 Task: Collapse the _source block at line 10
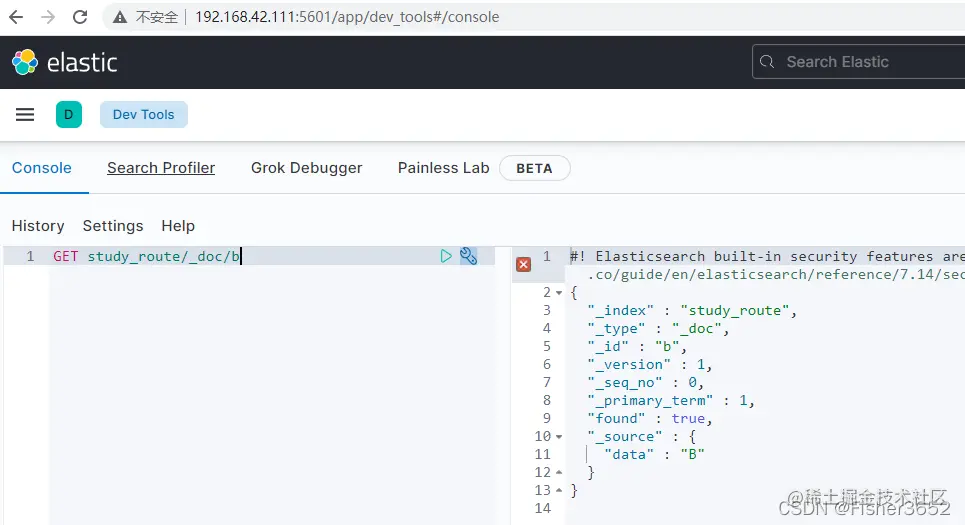tap(559, 437)
